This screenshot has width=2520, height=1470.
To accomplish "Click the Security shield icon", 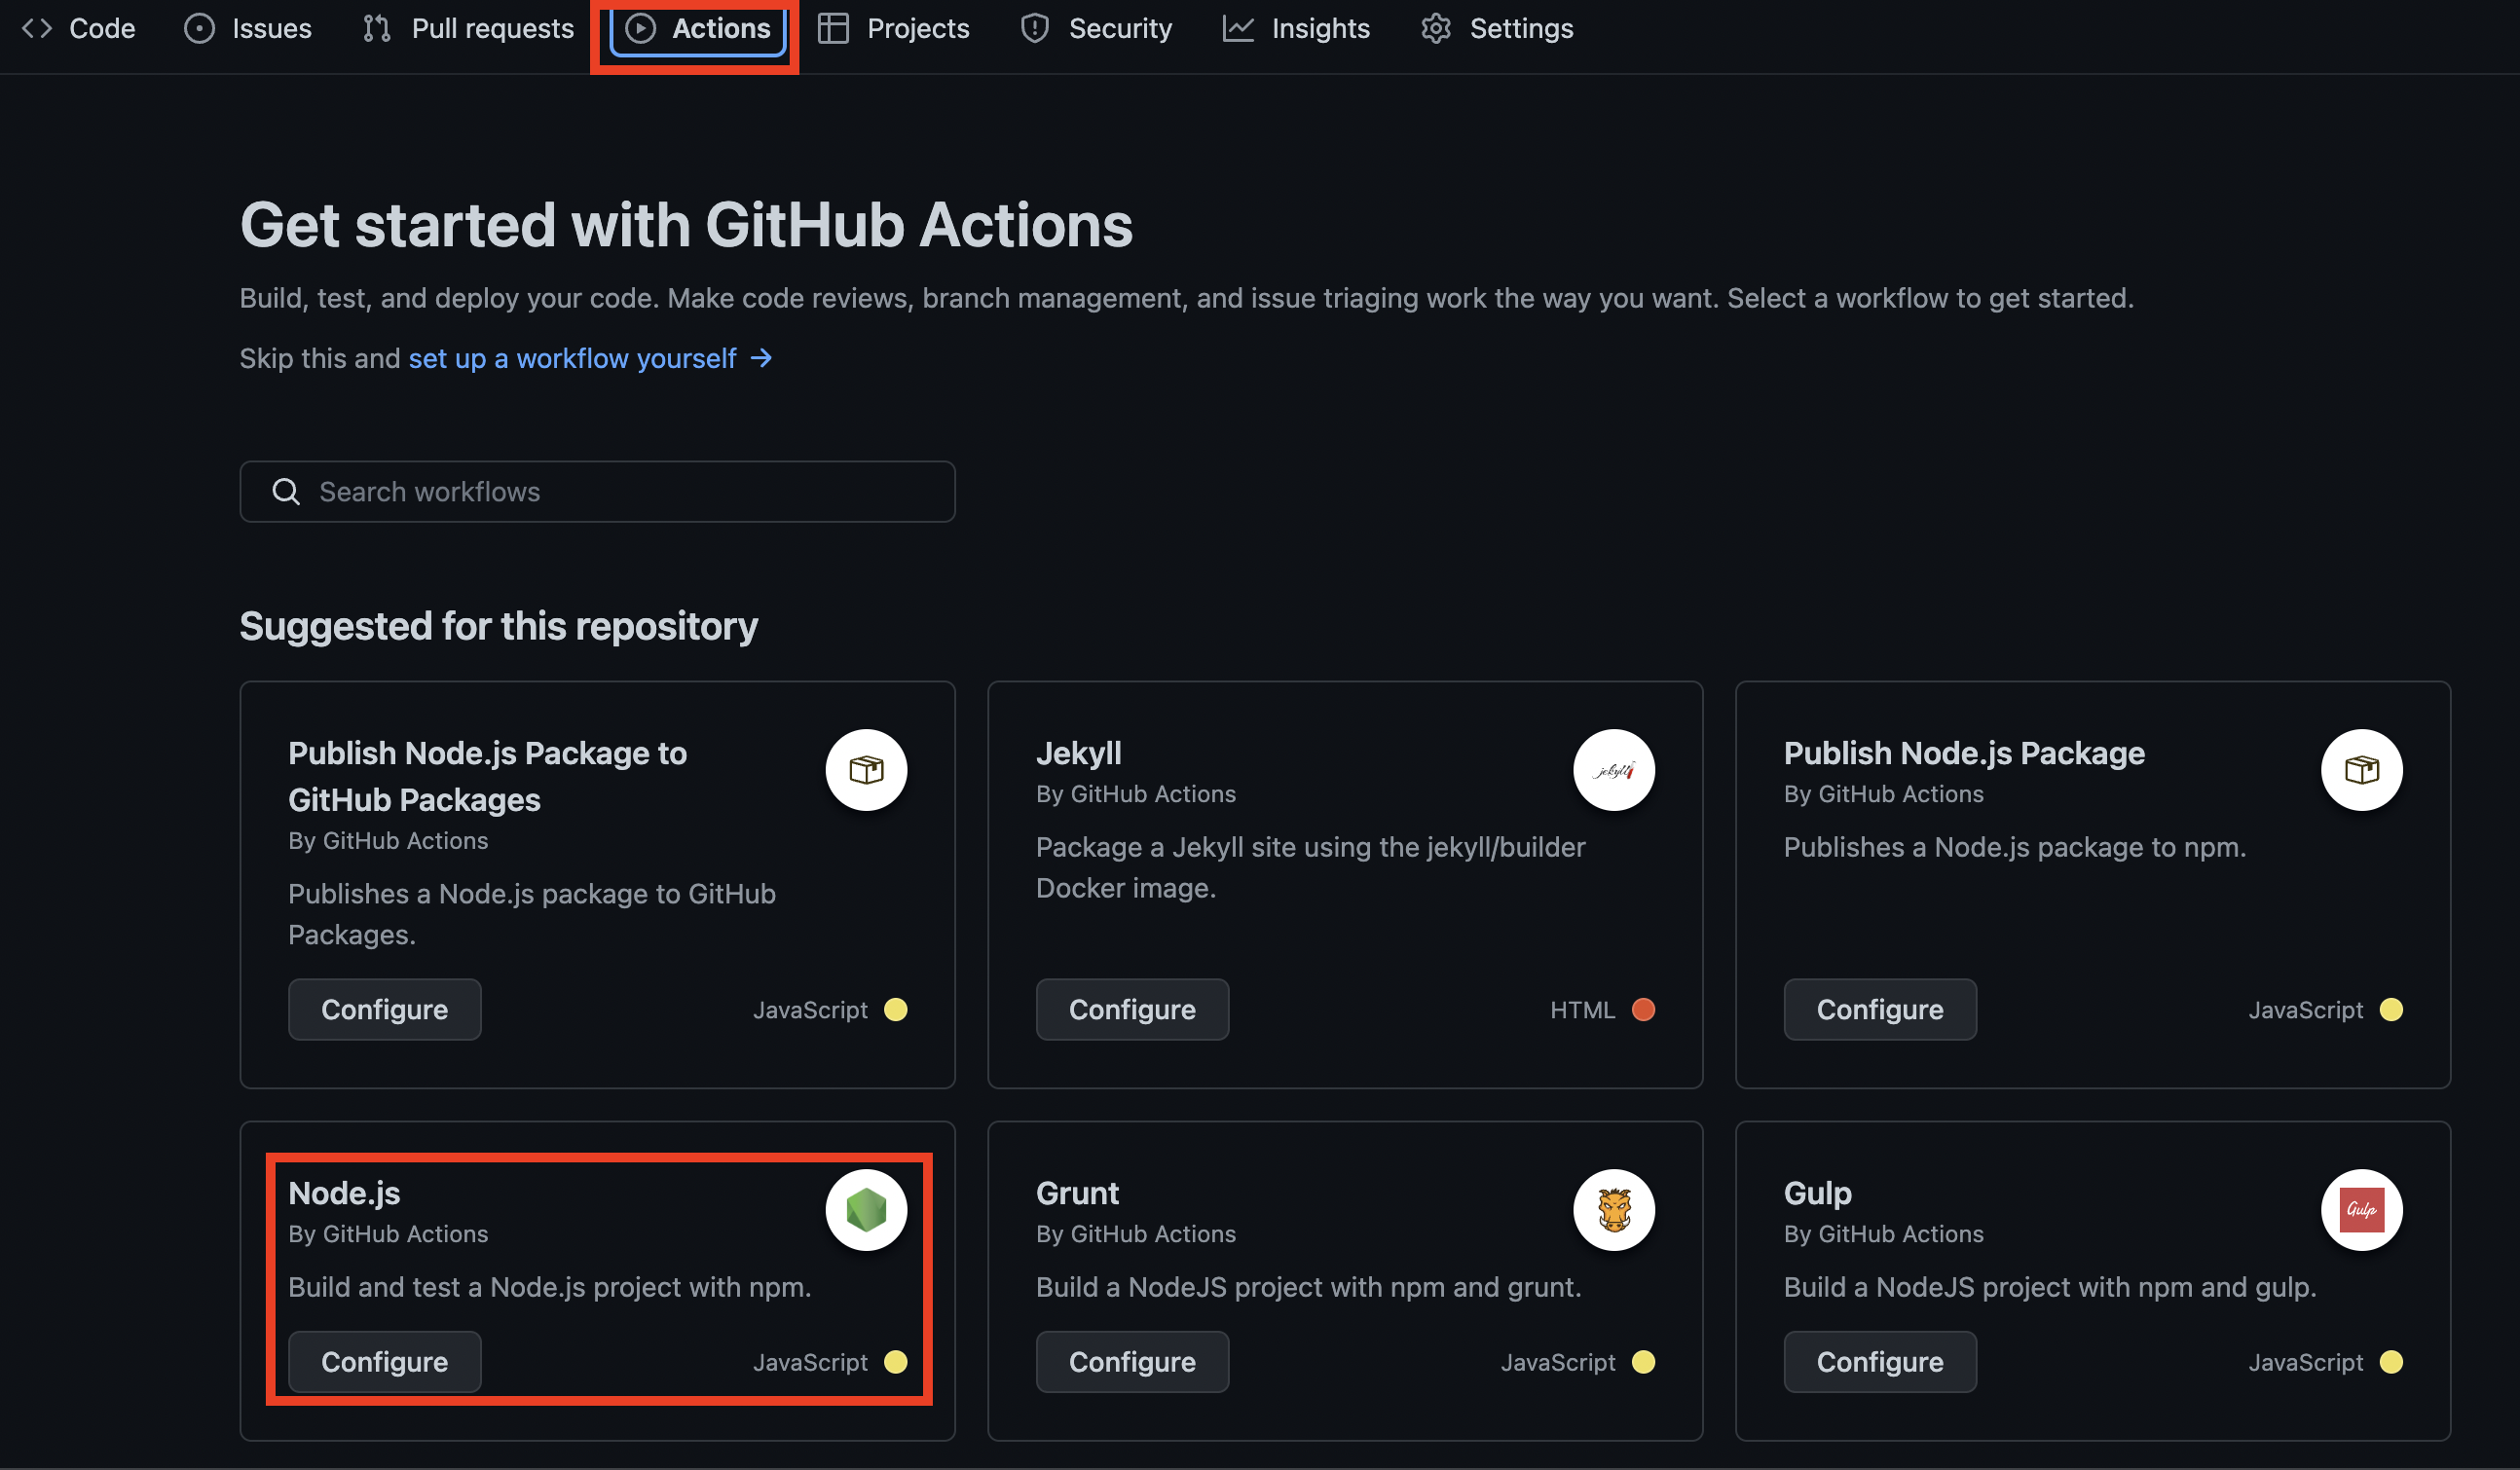I will [1035, 28].
